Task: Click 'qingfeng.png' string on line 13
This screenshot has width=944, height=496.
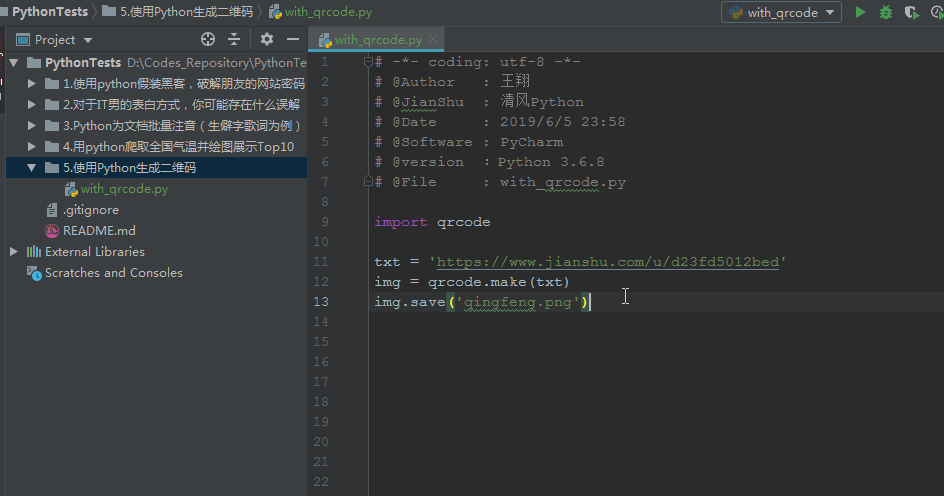Action: tap(517, 302)
